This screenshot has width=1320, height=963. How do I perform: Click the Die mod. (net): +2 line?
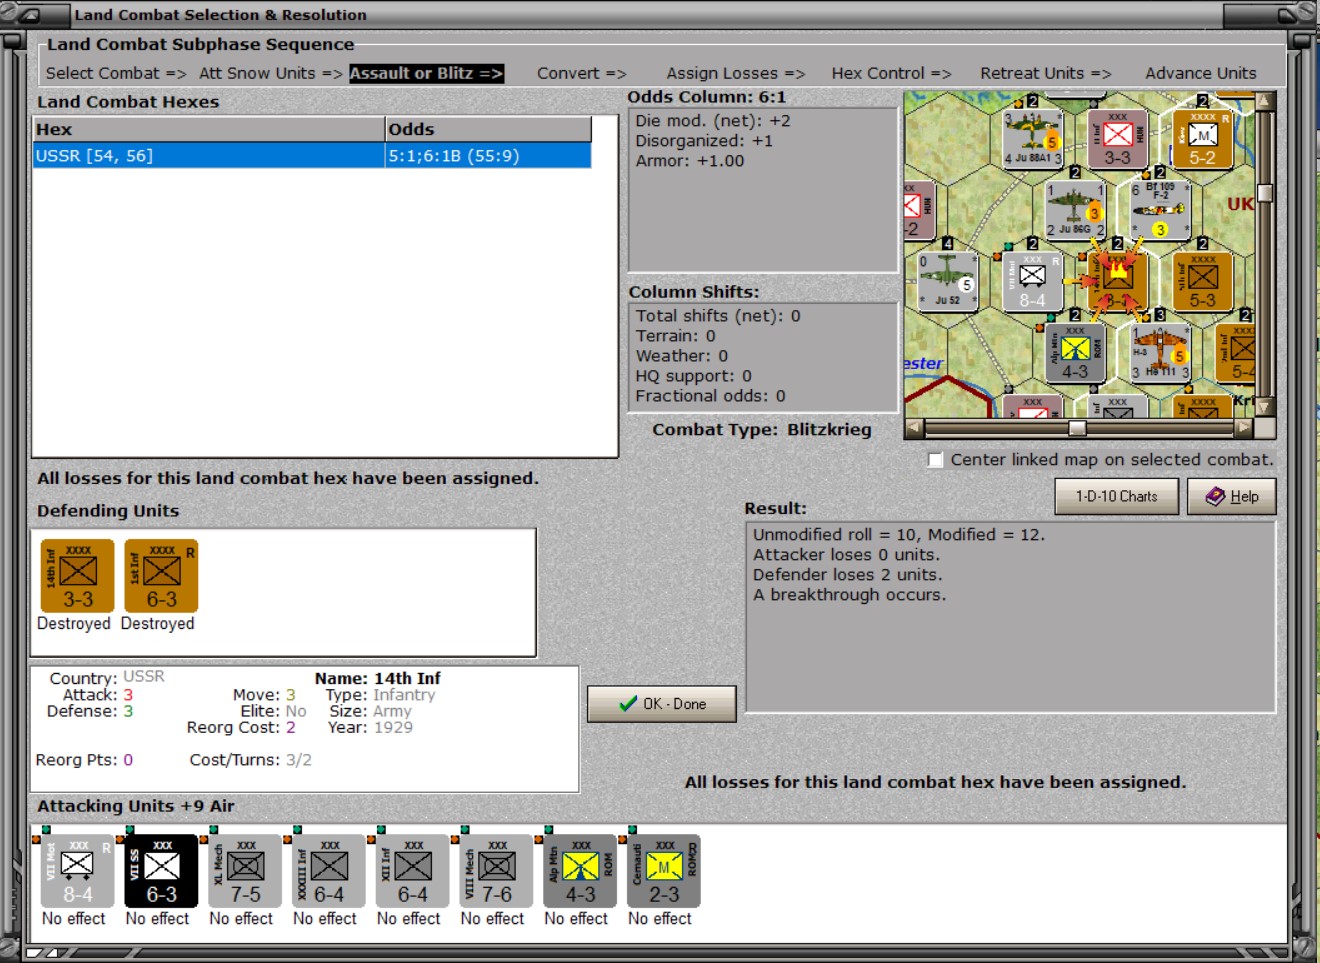[x=713, y=121]
